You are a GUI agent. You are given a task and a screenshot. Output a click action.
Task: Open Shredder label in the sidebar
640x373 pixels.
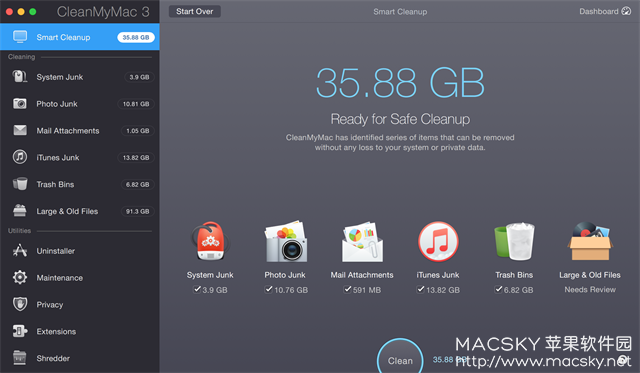click(53, 358)
